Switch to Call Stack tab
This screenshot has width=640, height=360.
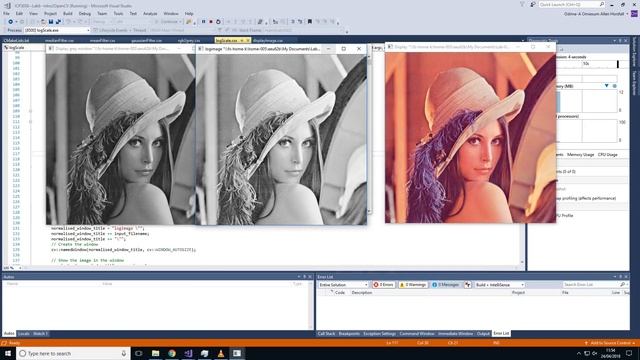(x=326, y=333)
